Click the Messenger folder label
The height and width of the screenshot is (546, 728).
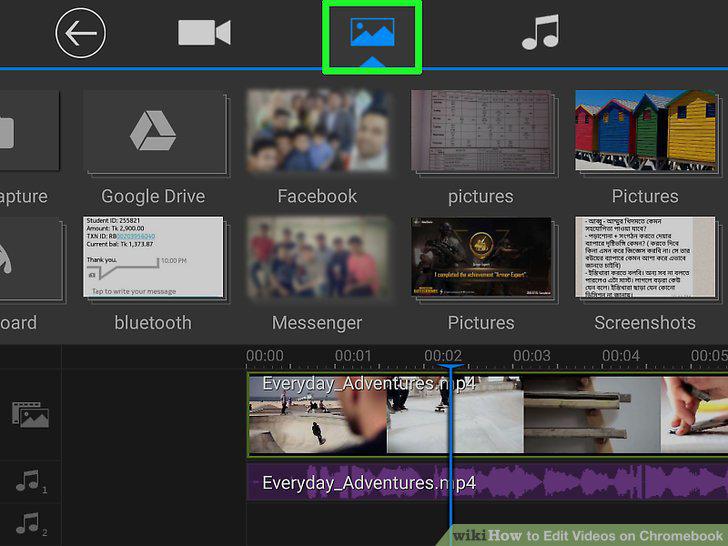[317, 323]
